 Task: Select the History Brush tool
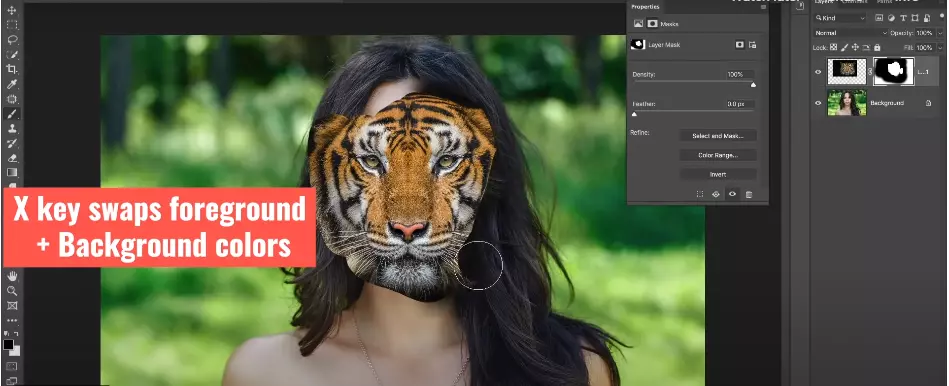[x=11, y=143]
